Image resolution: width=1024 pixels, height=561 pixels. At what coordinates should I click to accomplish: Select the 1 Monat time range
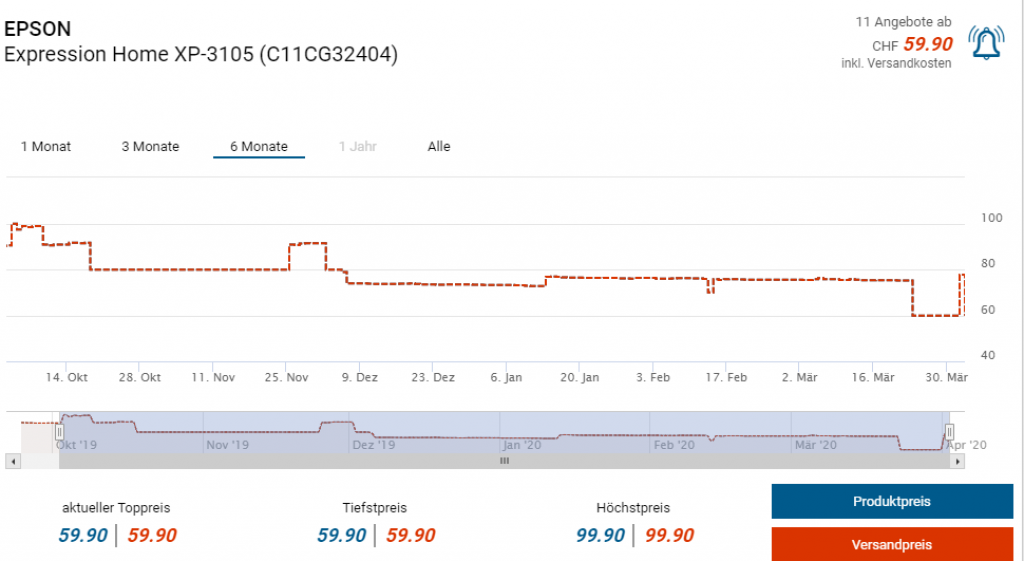46,147
